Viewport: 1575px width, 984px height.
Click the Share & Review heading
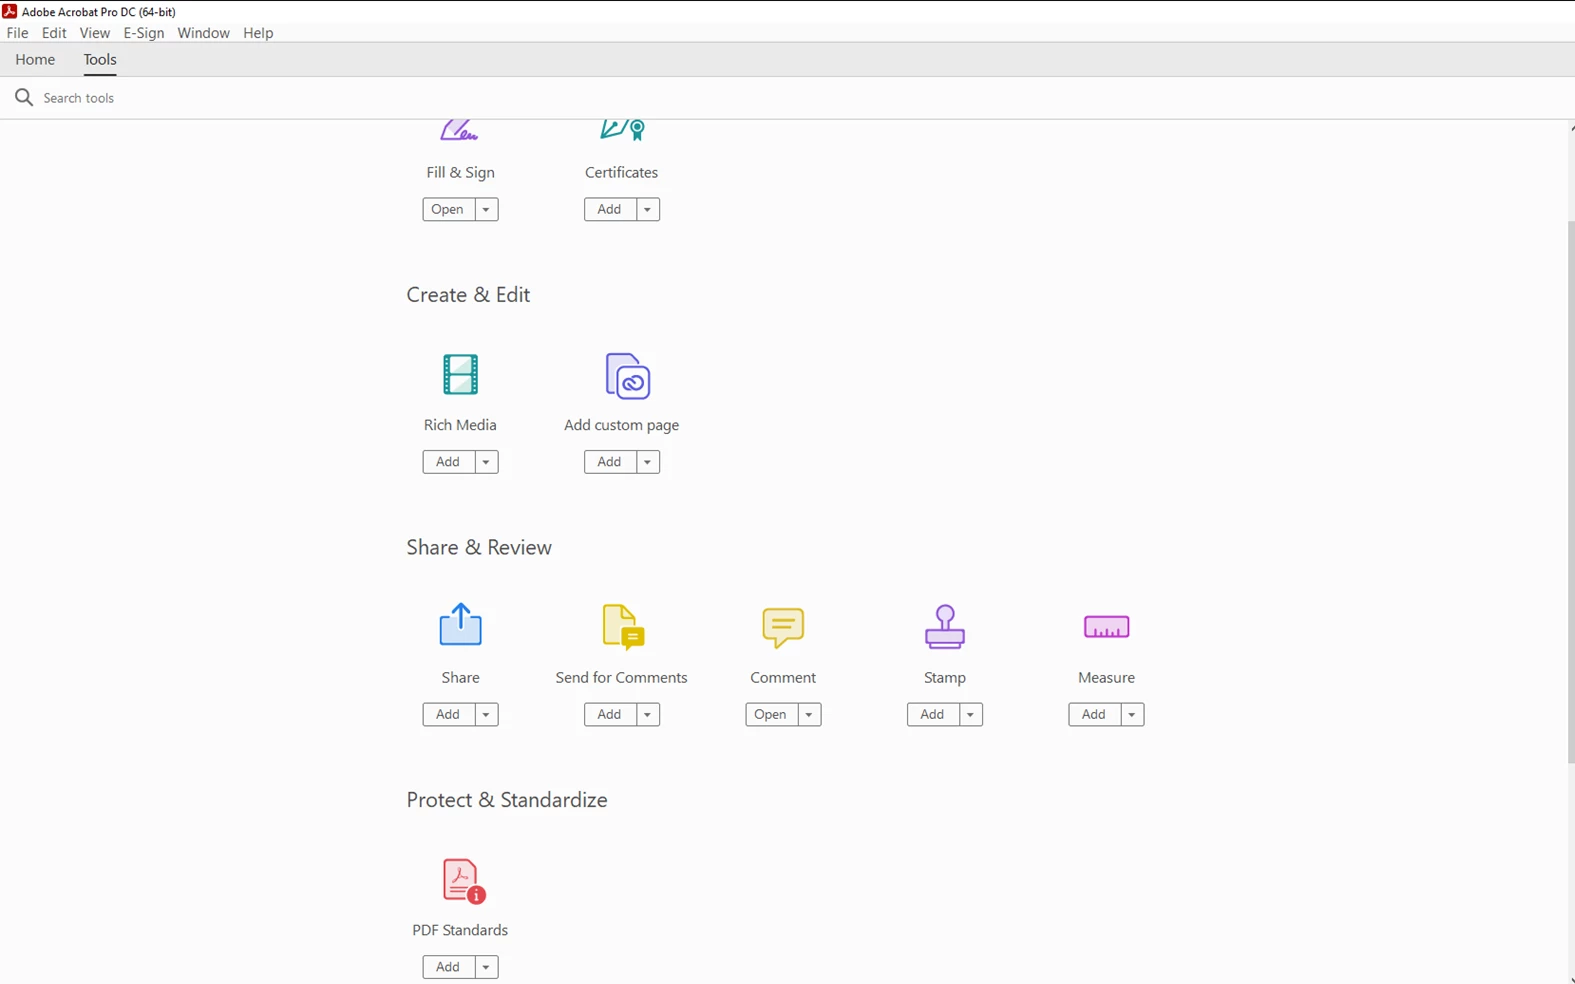coord(479,548)
